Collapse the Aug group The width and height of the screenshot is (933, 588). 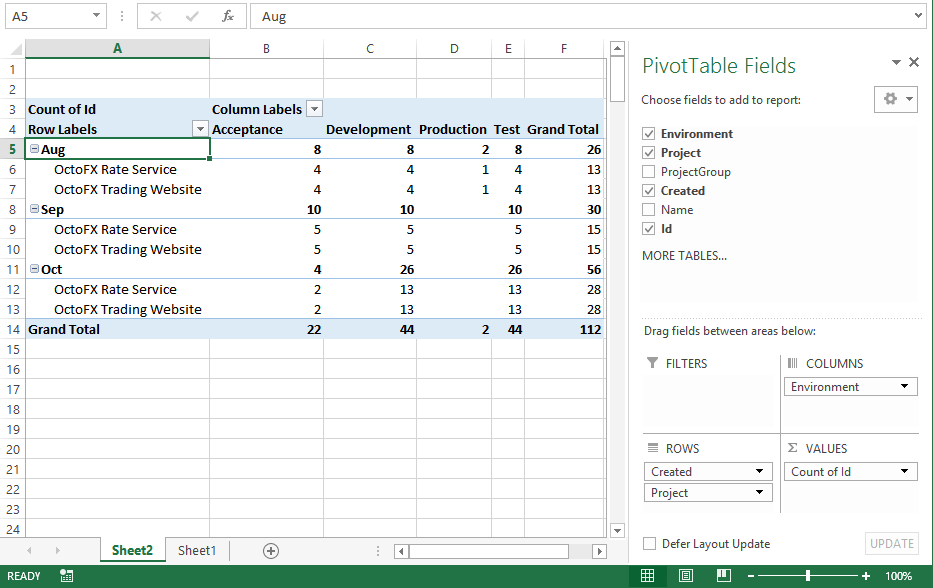pyautogui.click(x=35, y=149)
